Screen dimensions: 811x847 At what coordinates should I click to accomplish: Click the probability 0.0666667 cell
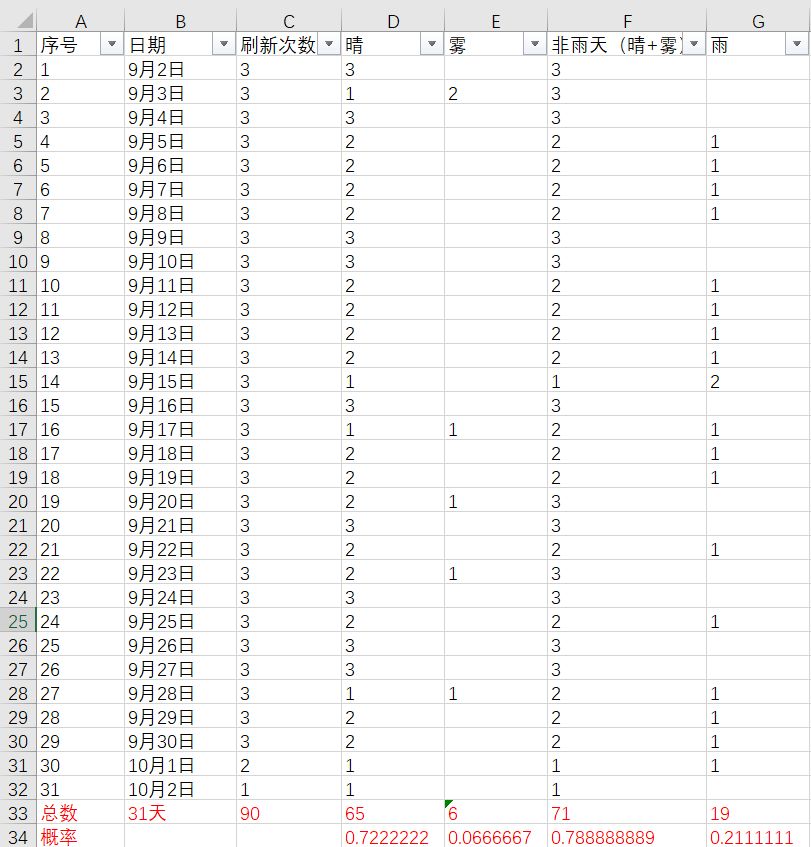495,837
